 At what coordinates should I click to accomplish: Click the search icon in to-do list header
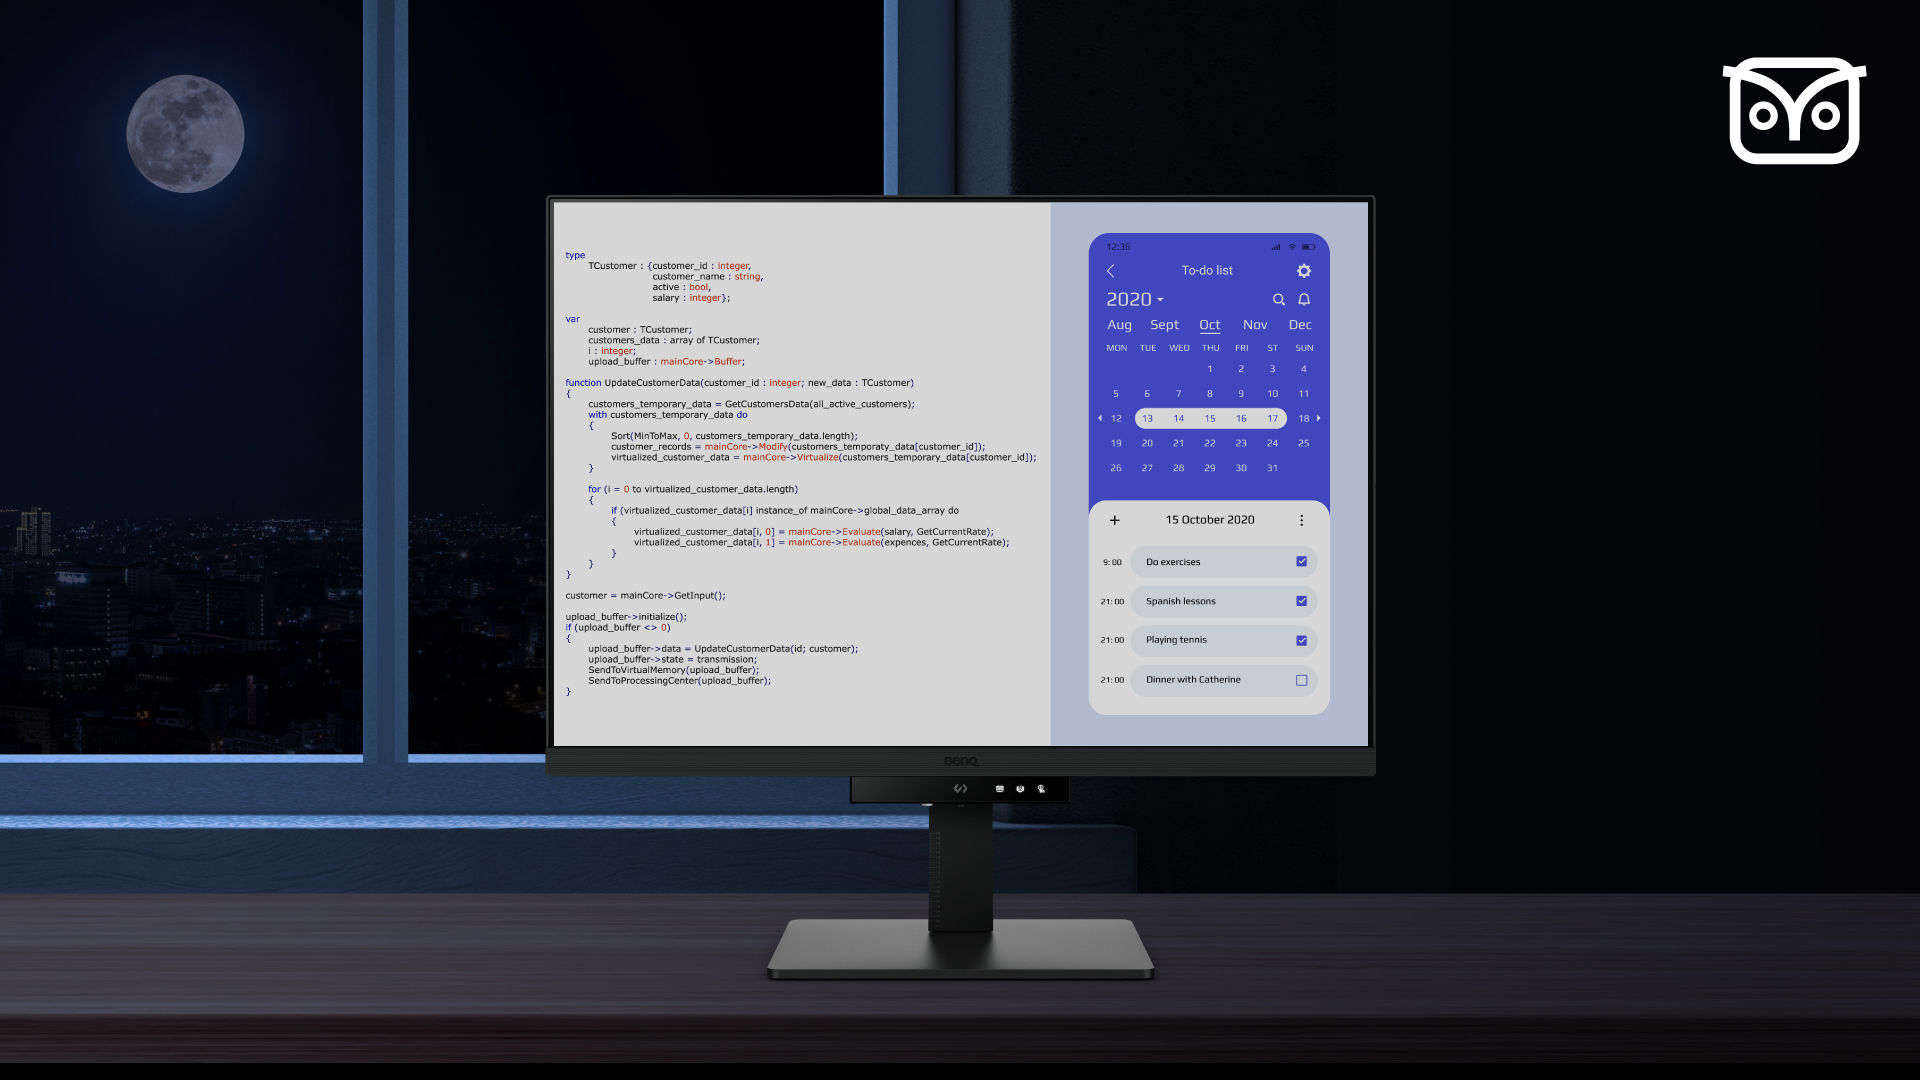1278,298
